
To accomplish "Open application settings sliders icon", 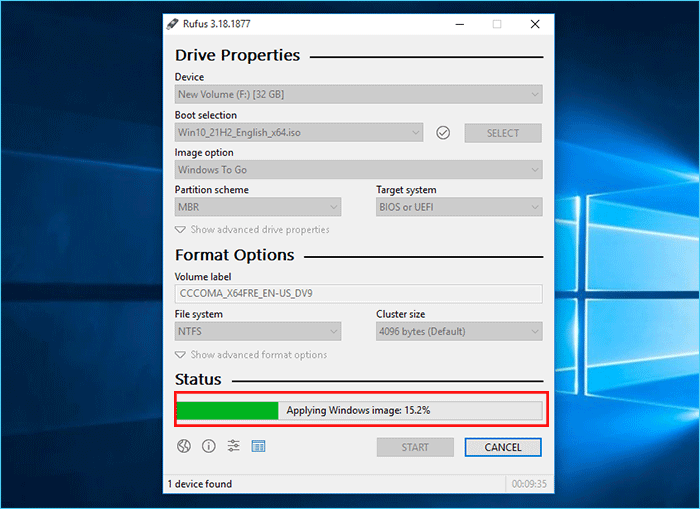I will (233, 446).
